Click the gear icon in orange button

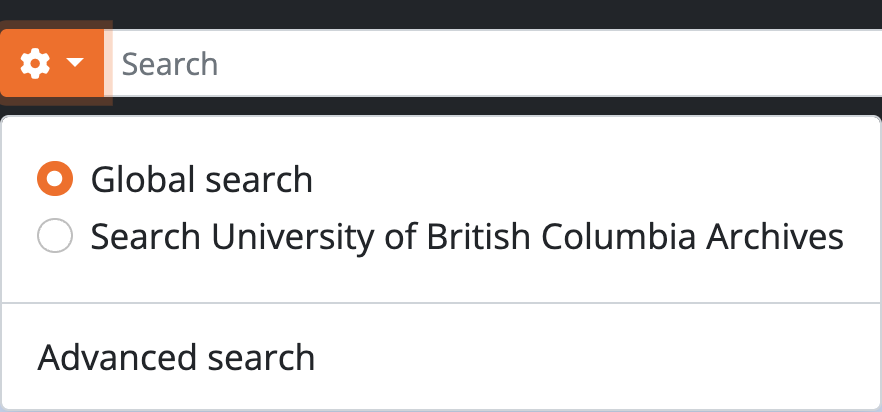point(35,65)
